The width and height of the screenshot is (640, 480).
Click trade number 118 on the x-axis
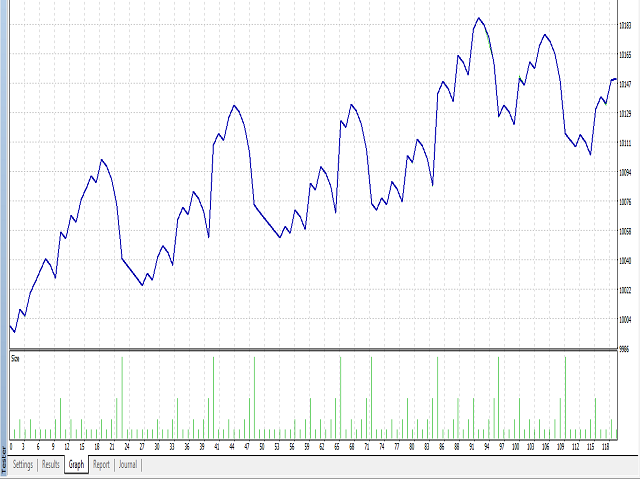[606, 447]
